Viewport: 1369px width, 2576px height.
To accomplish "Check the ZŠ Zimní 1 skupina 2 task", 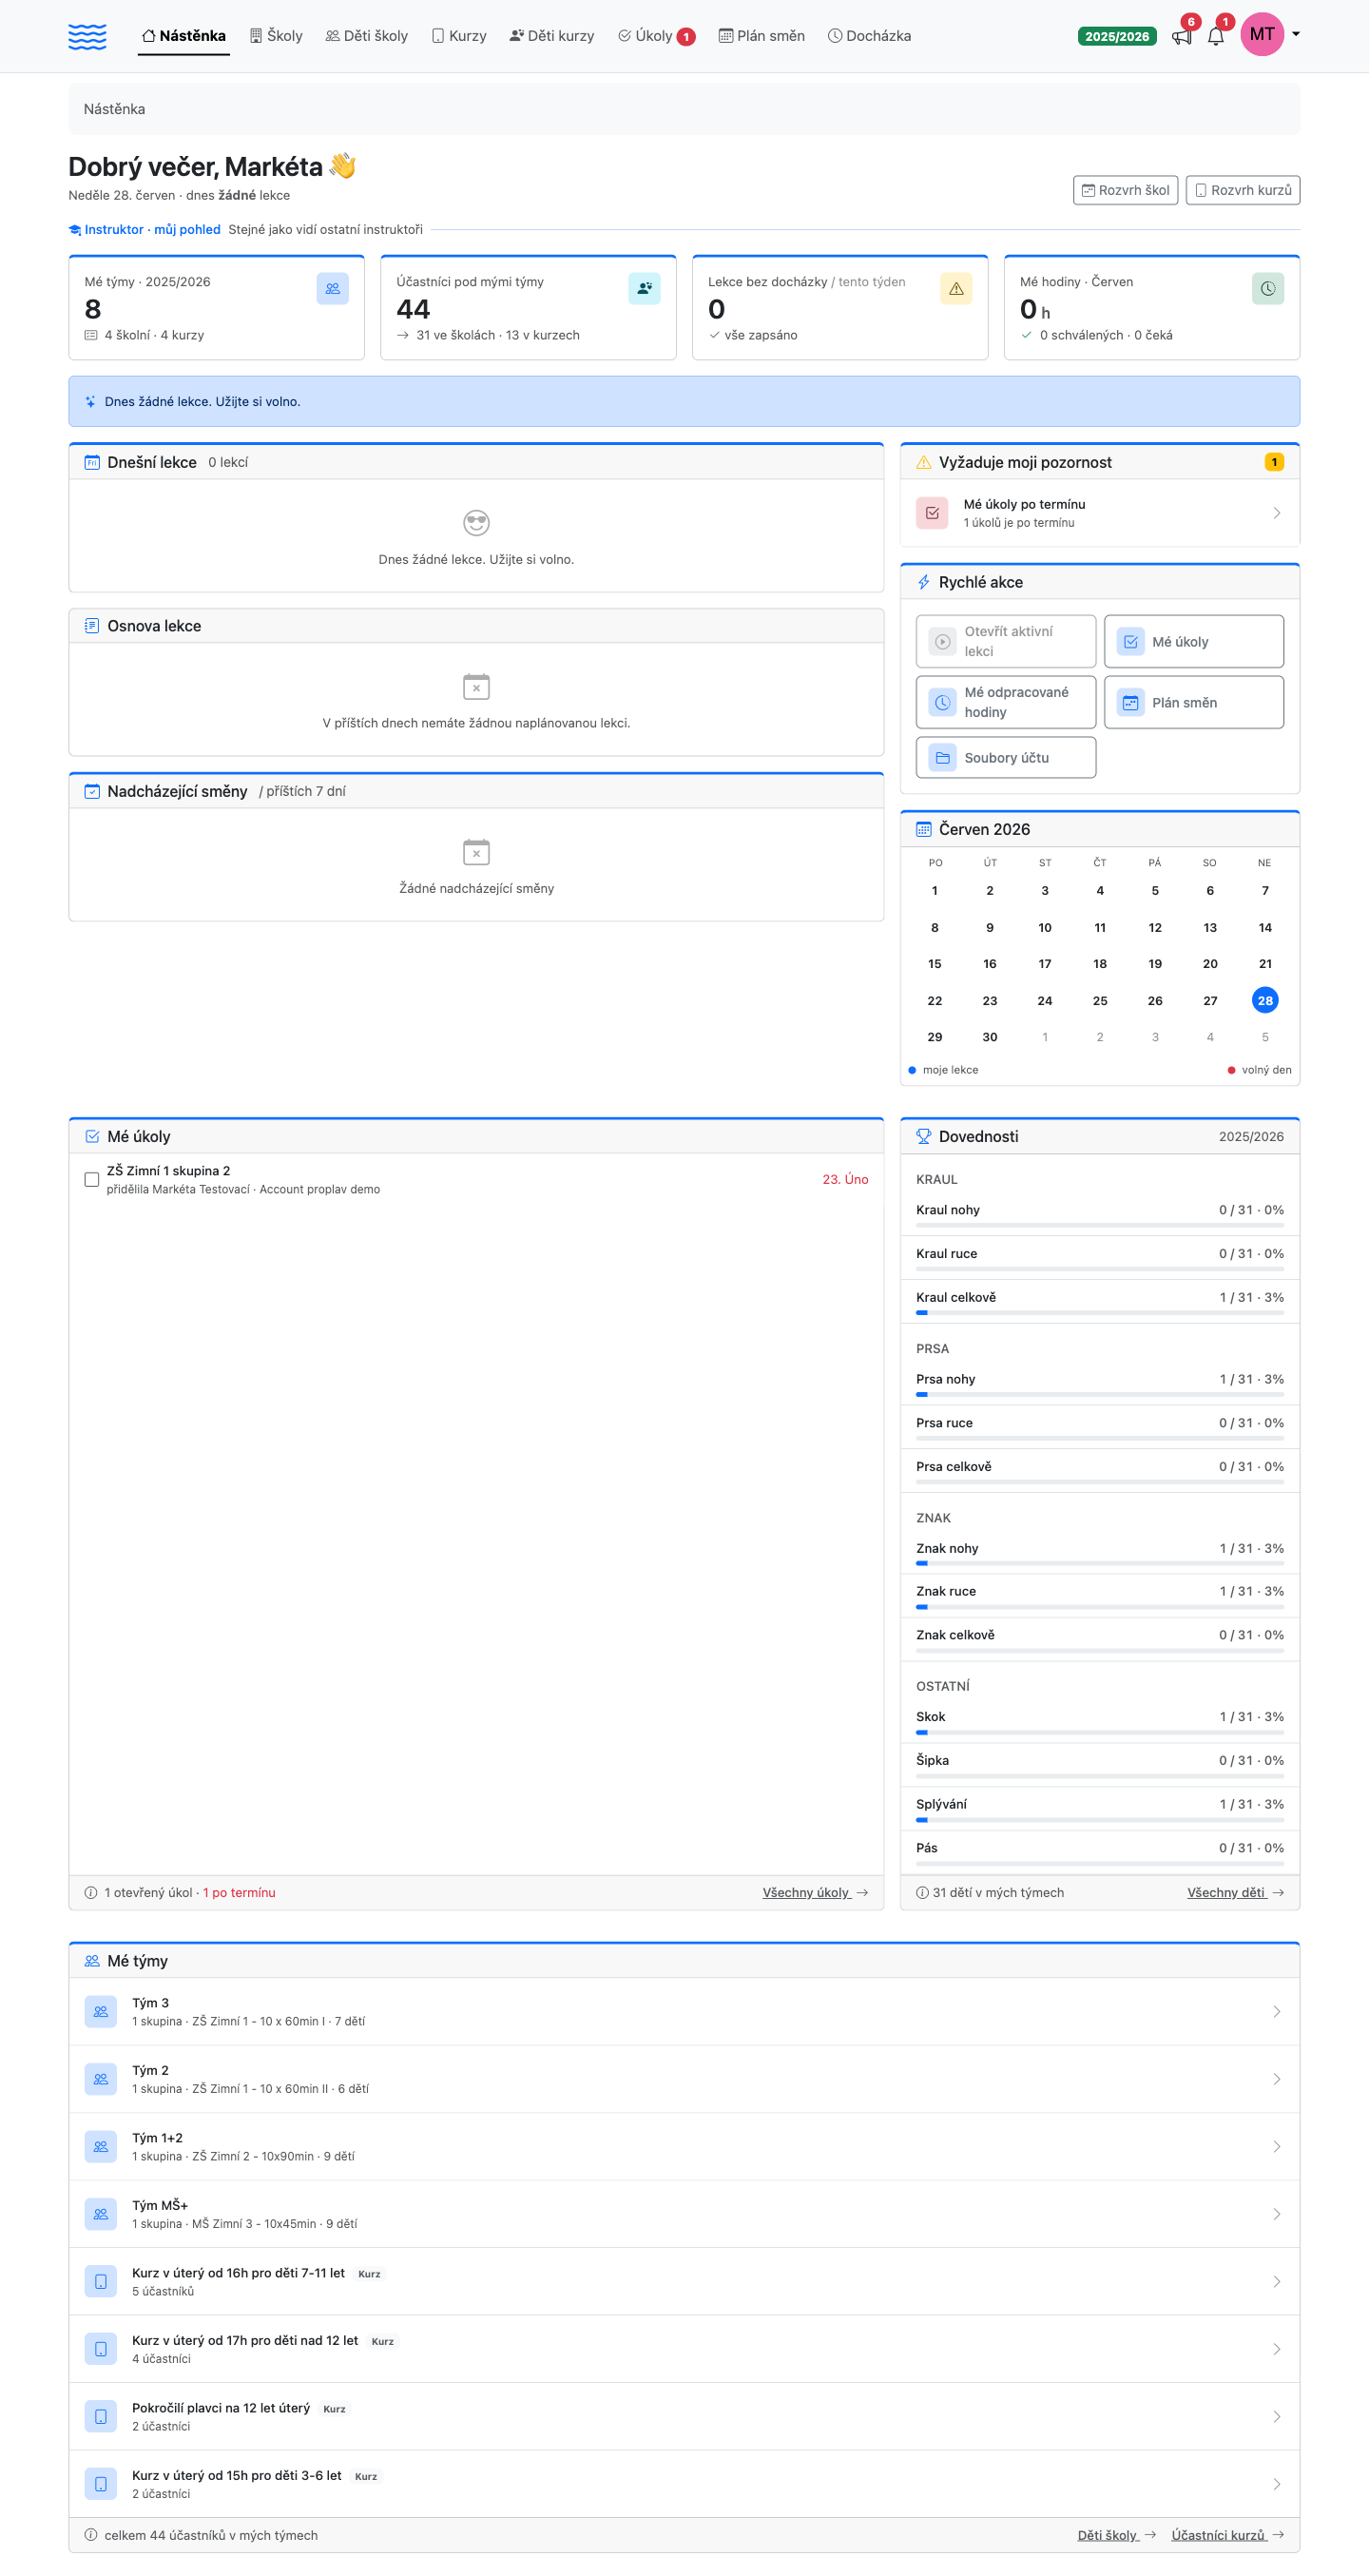I will (x=92, y=1180).
